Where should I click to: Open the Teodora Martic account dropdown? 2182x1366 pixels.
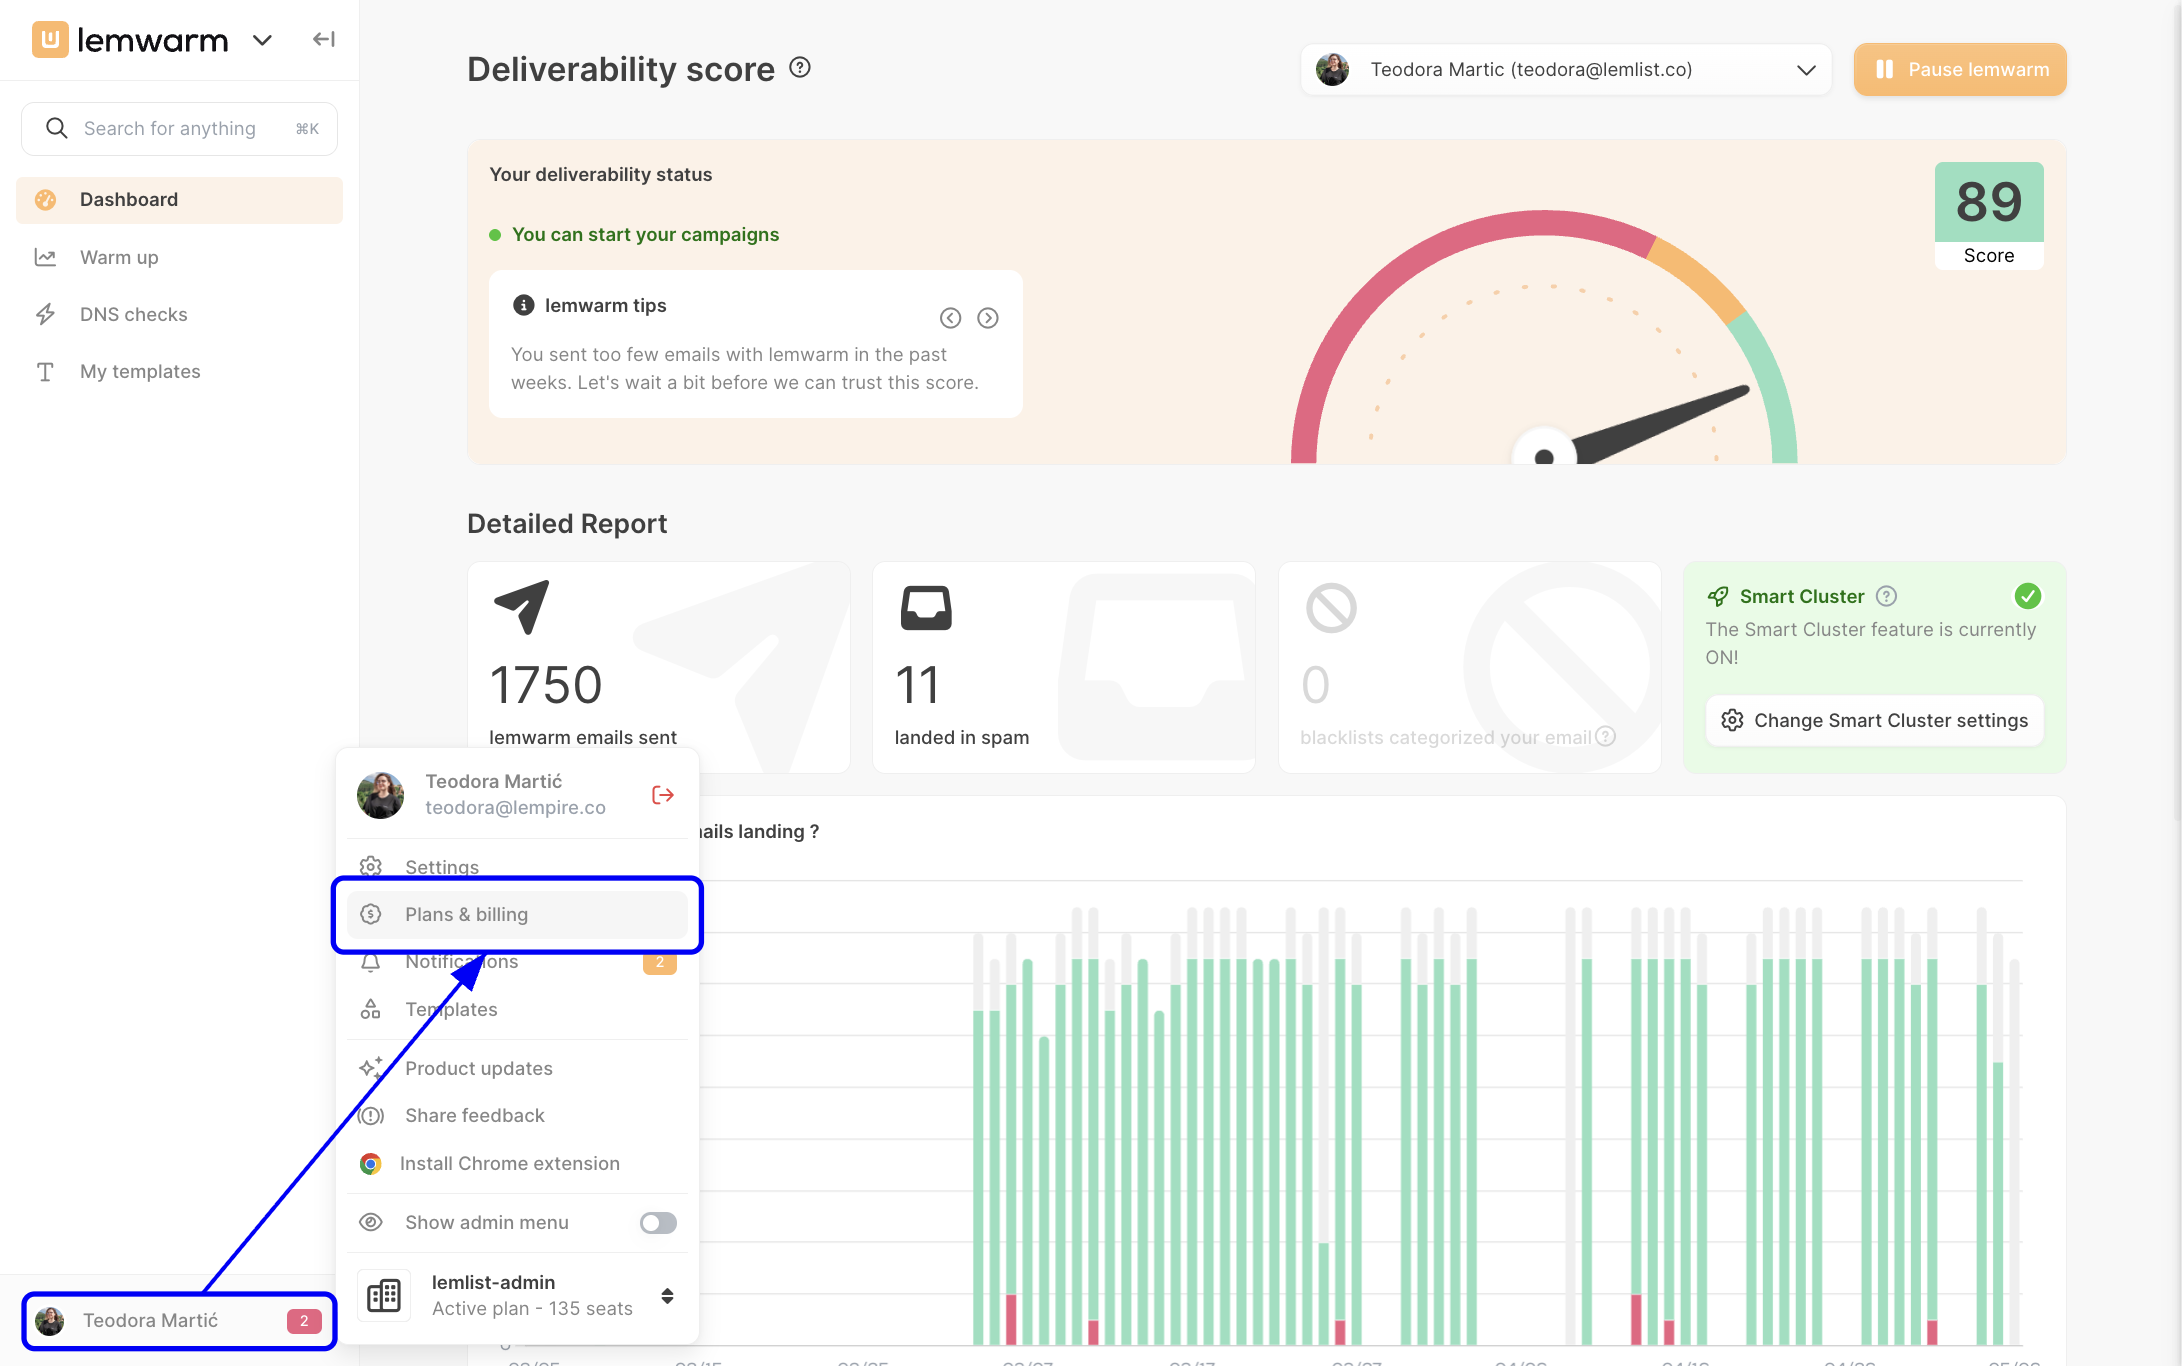click(x=1566, y=70)
